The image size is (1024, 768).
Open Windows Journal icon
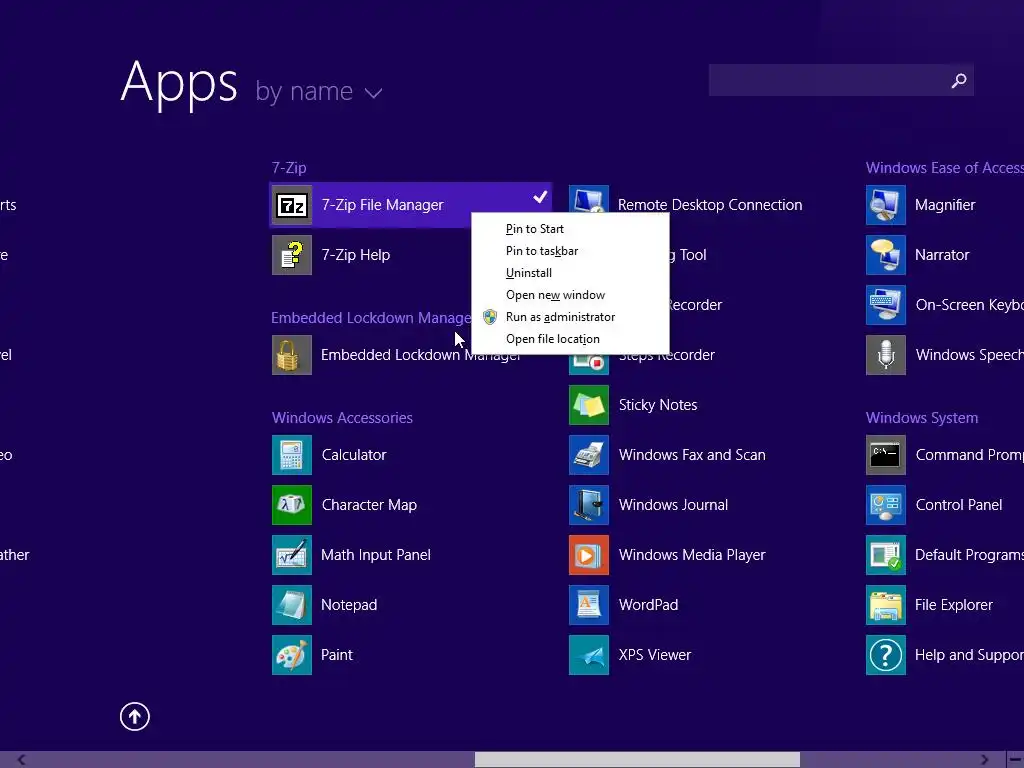(588, 505)
